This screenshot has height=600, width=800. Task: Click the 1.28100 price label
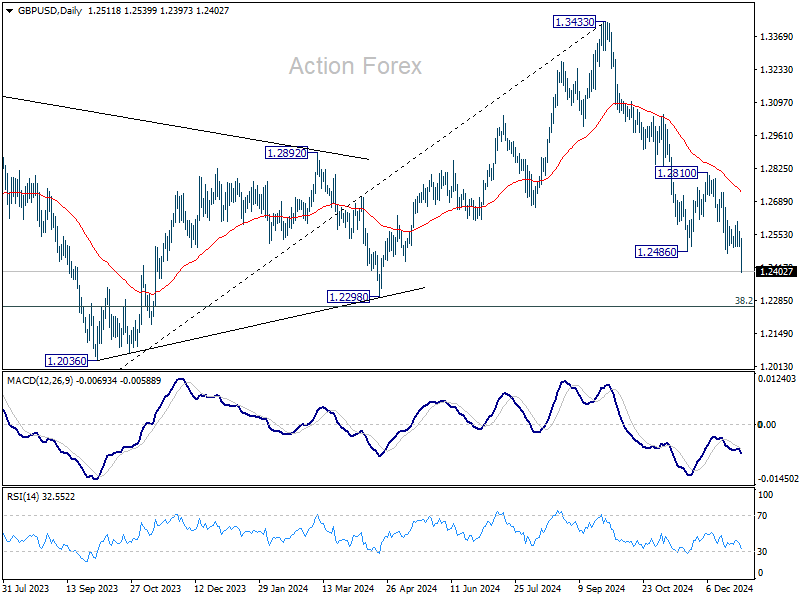point(676,173)
